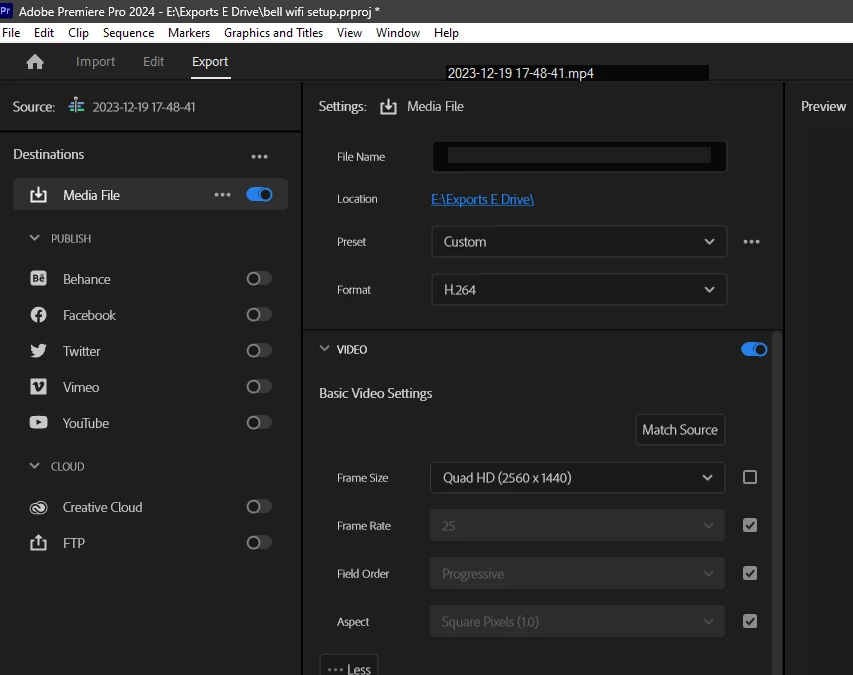Open the Sequence menu
The width and height of the screenshot is (853, 675).
[128, 33]
